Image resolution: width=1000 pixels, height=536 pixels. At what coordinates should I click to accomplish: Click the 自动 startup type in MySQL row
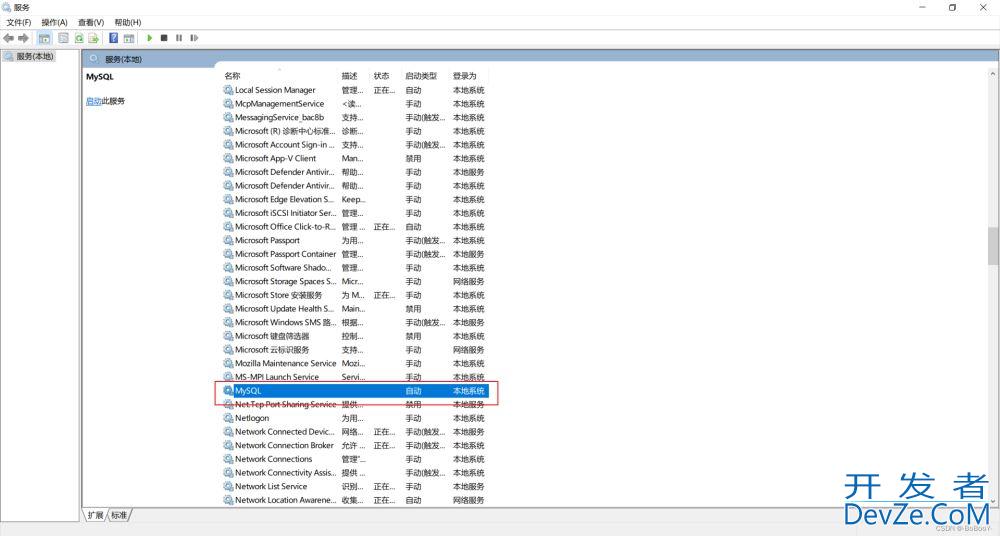tap(413, 391)
